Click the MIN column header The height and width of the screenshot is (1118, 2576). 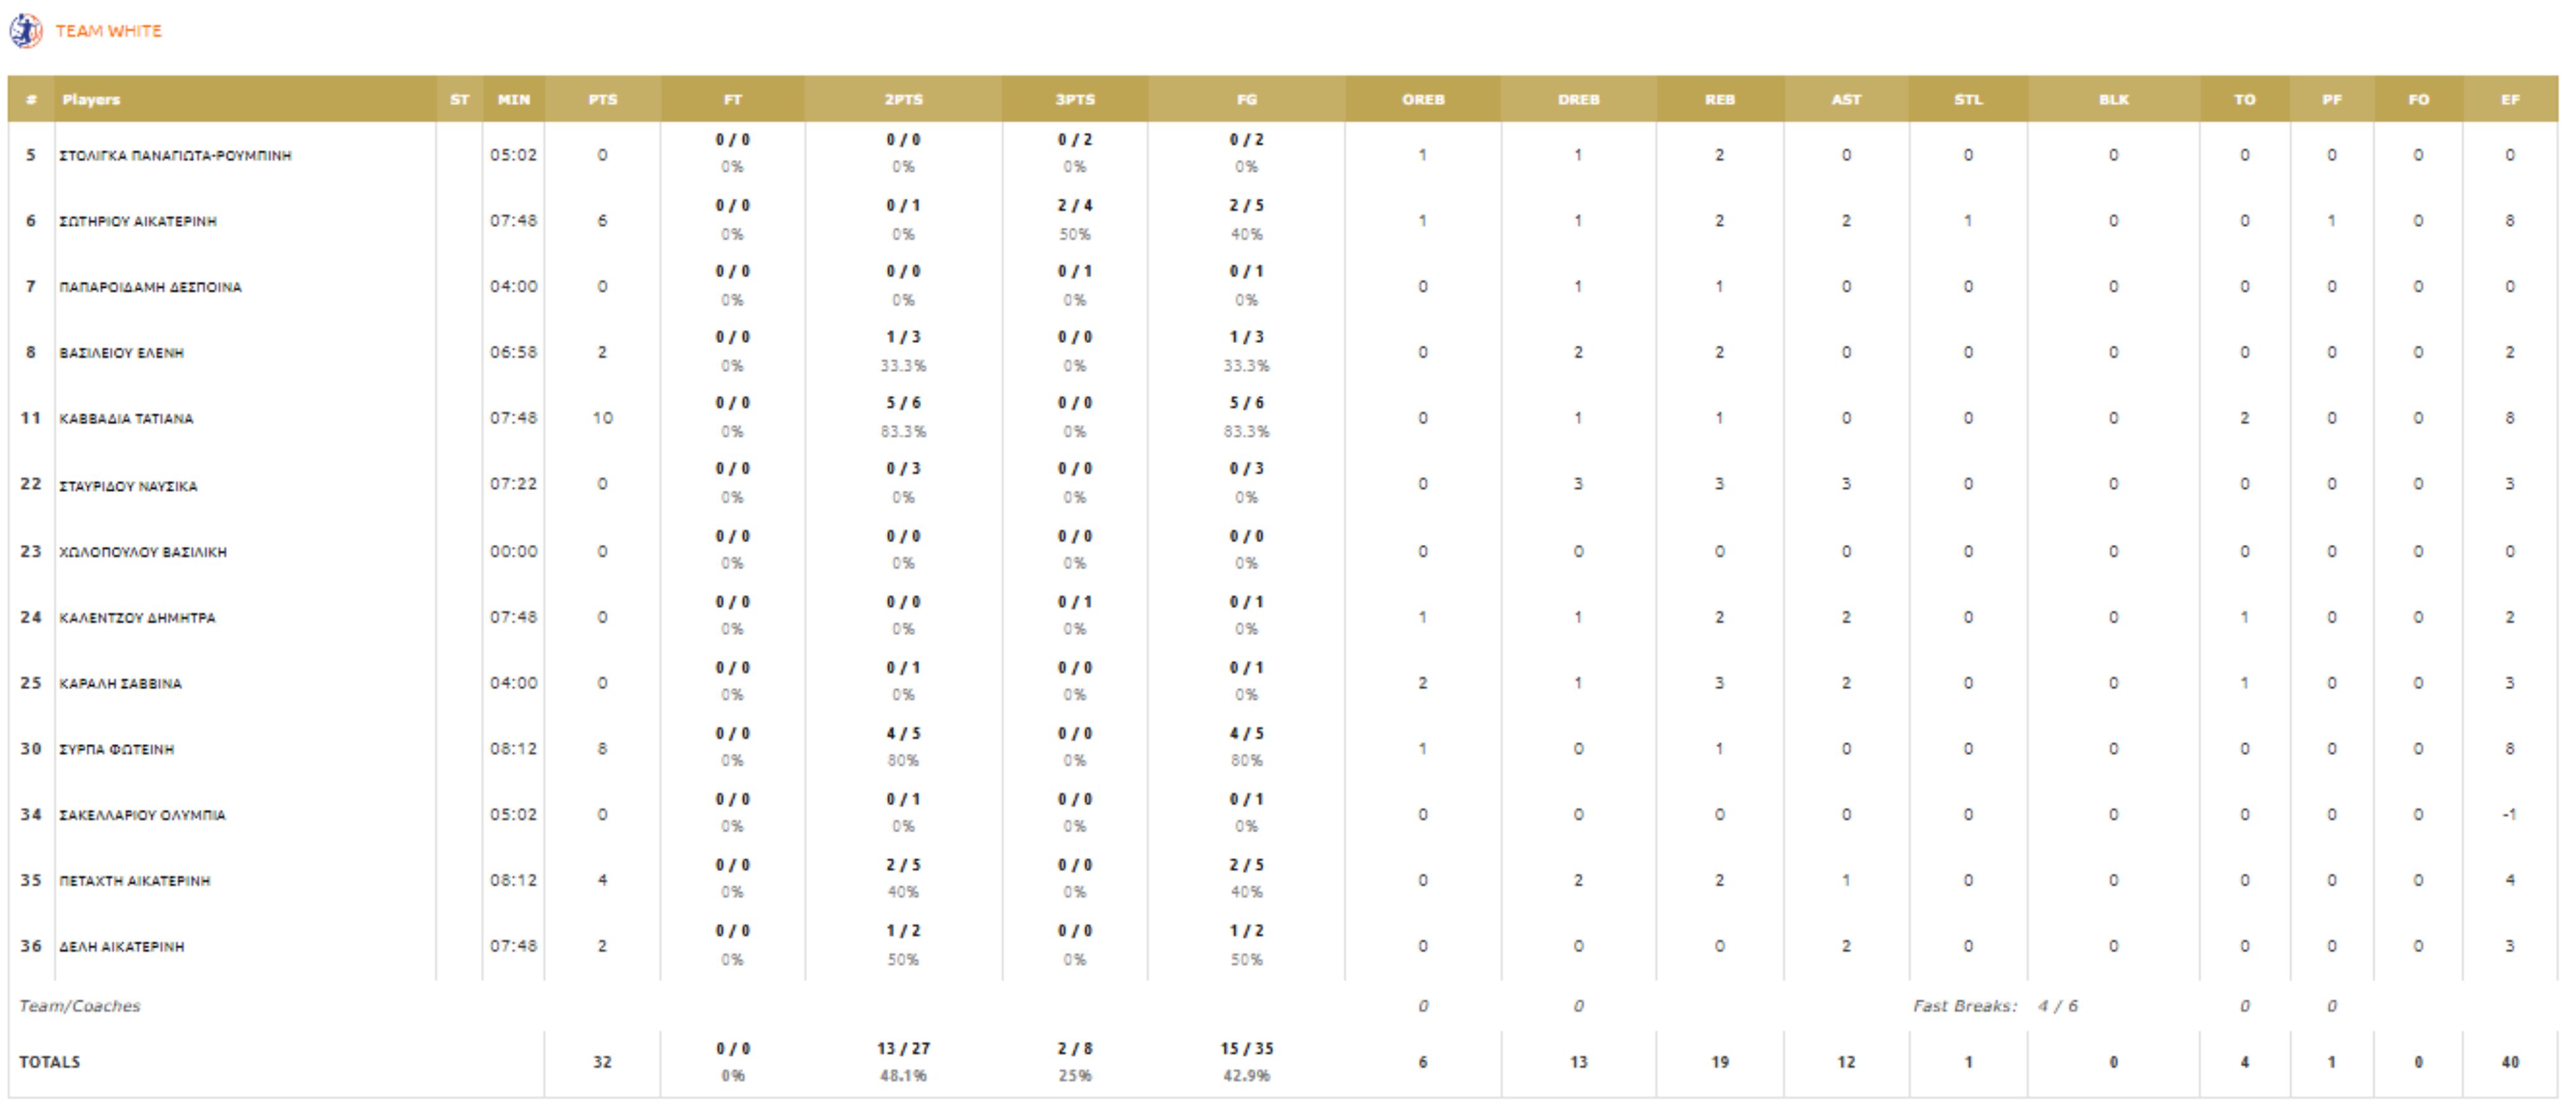coord(514,99)
